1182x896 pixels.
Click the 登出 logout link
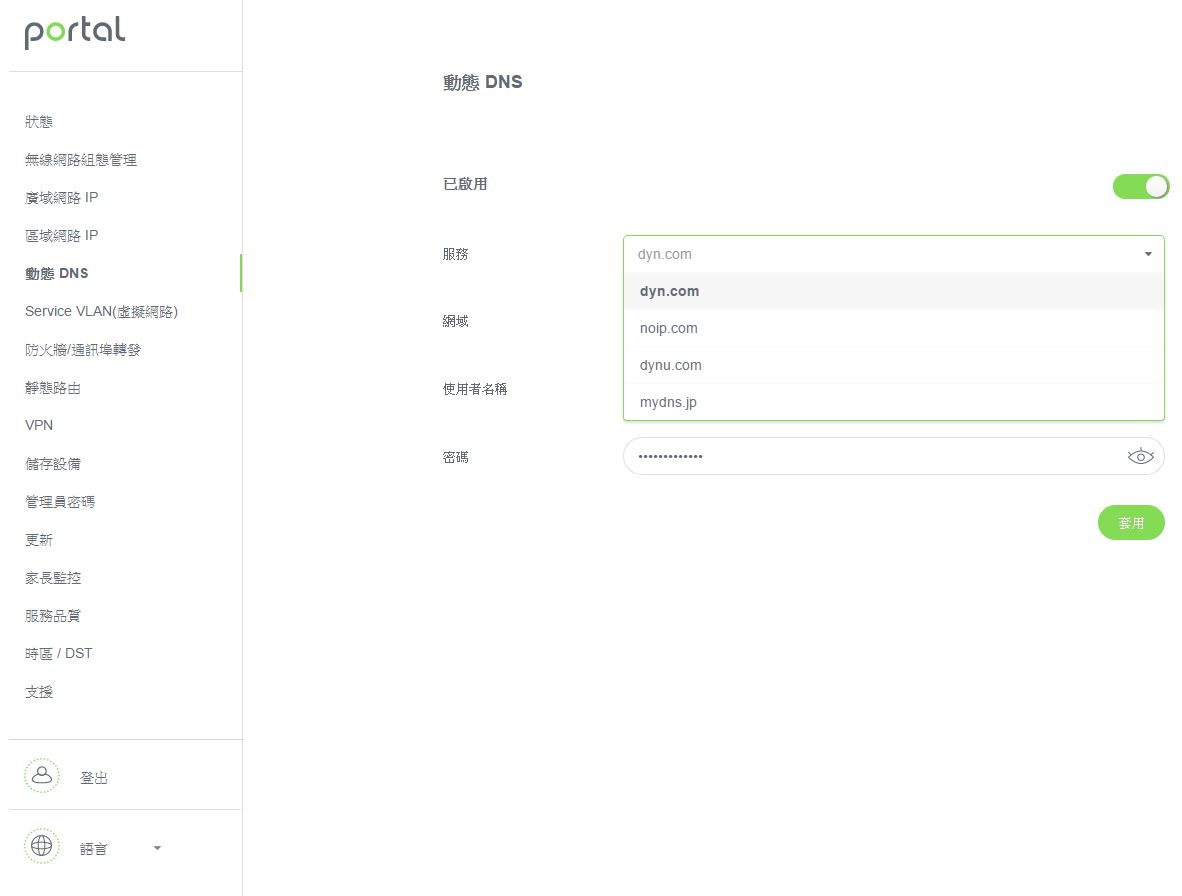(x=93, y=778)
